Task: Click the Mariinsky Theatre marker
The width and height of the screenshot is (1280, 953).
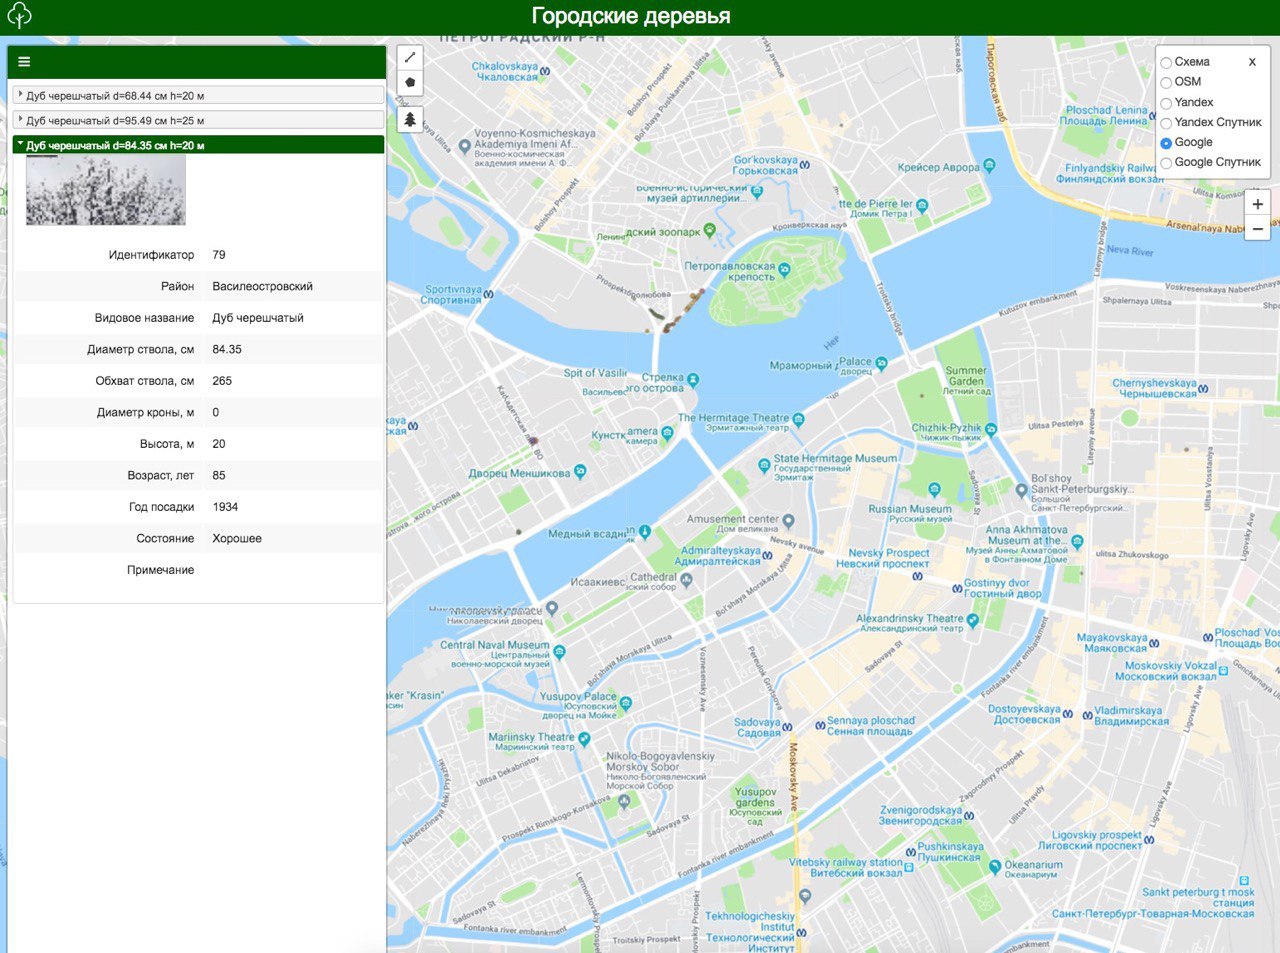Action: [584, 740]
